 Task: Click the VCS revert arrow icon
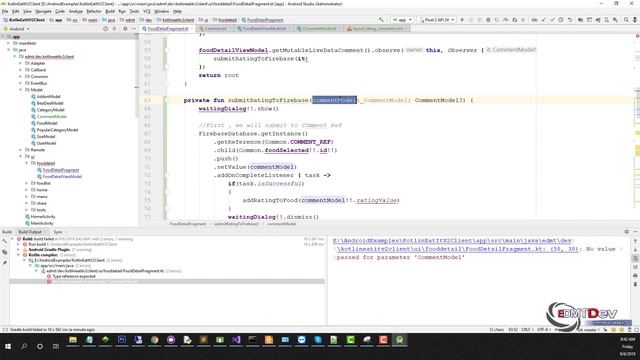coord(570,20)
